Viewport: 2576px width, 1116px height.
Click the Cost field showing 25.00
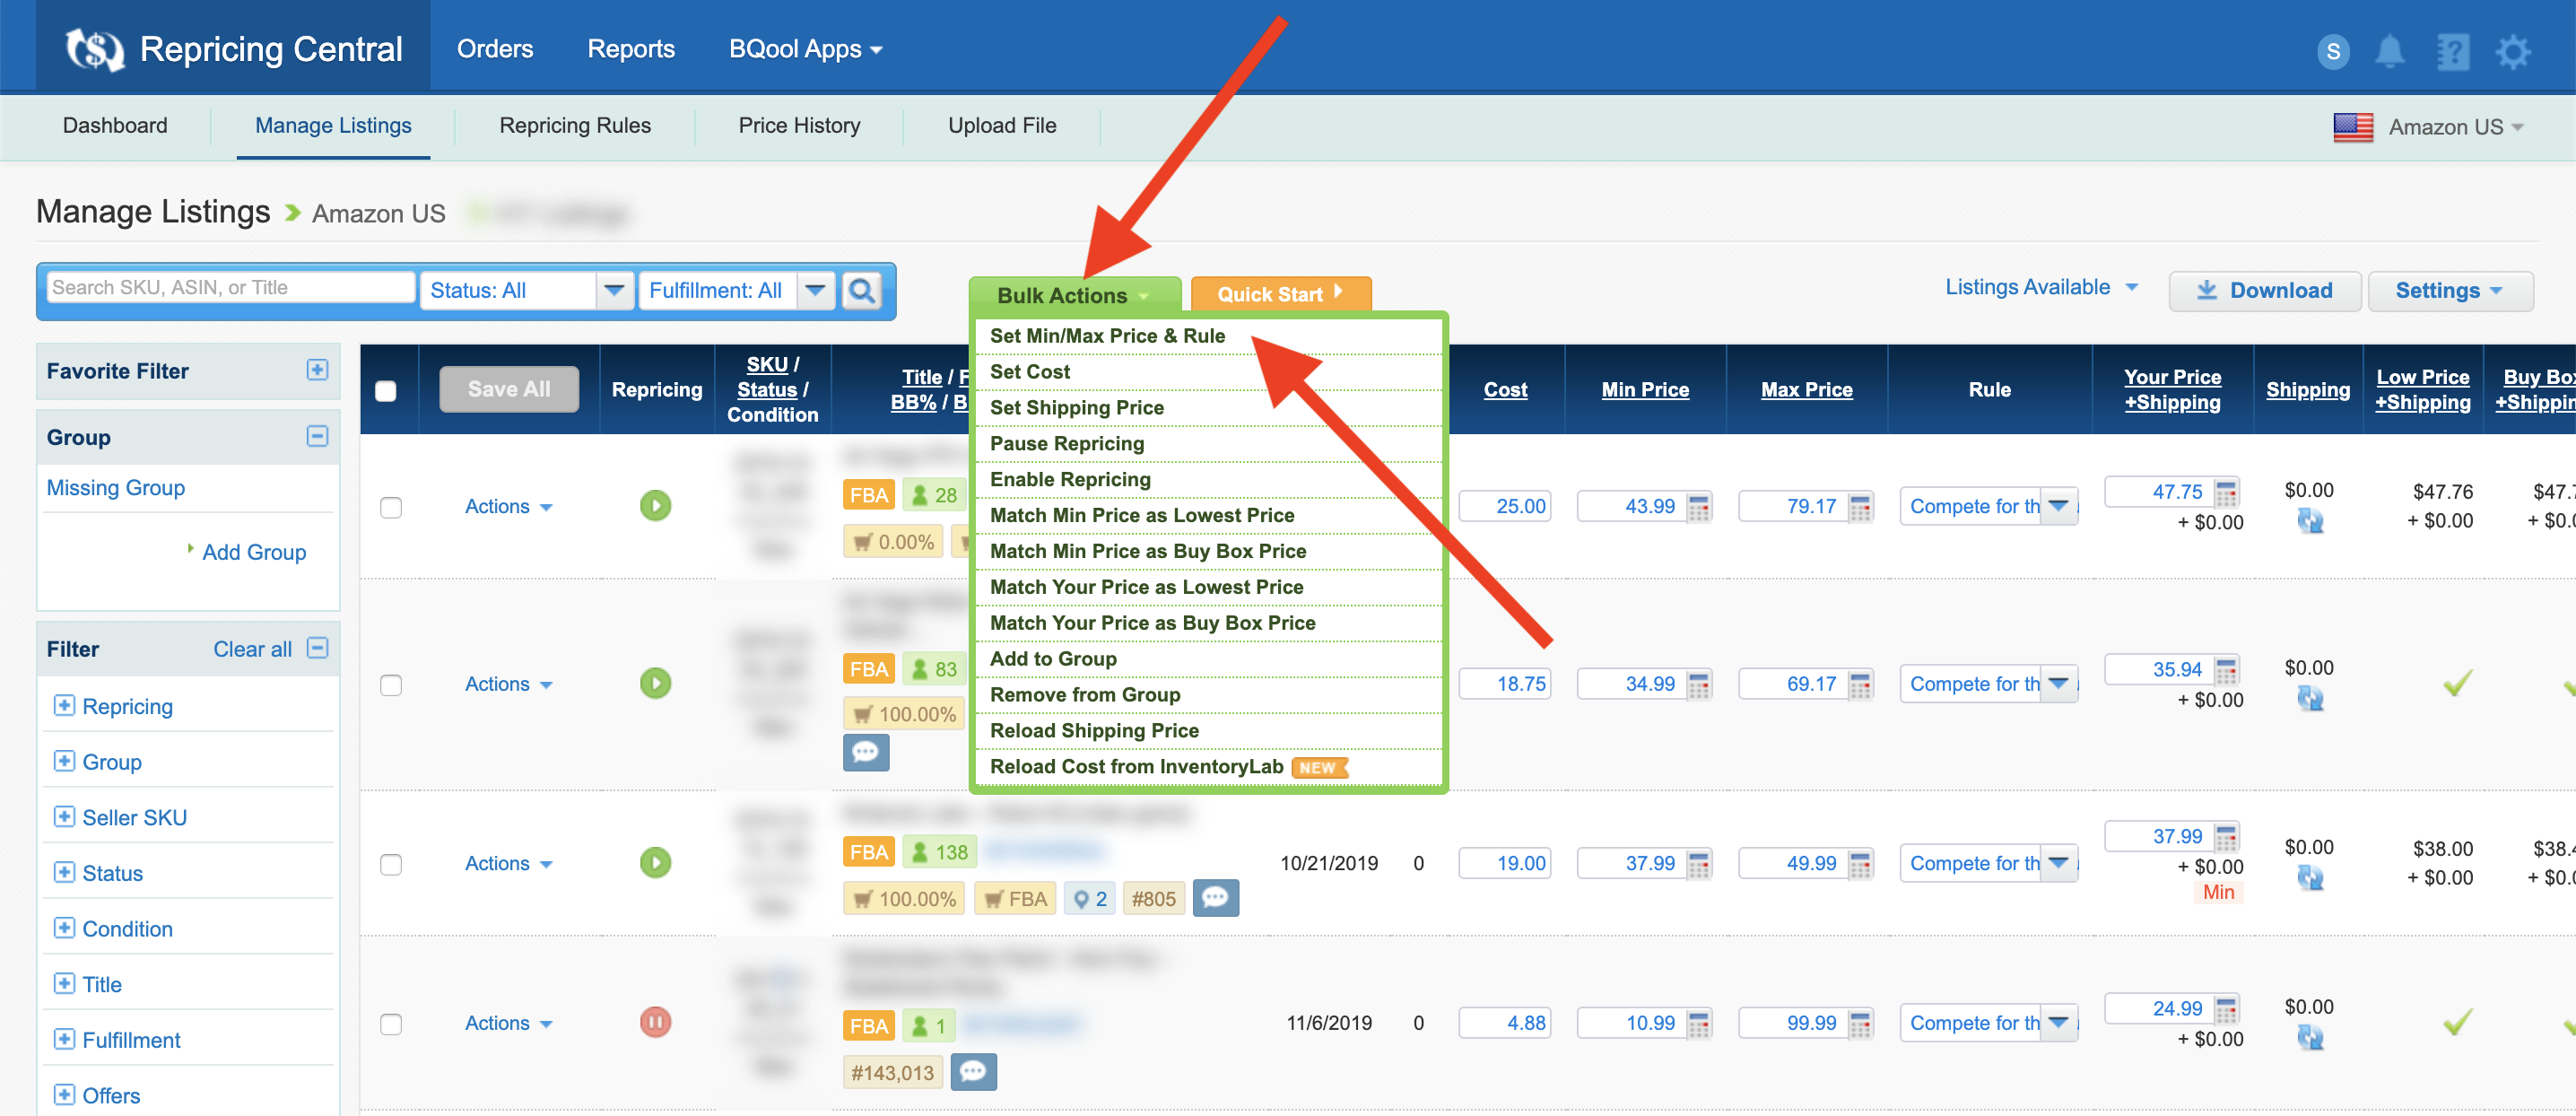tap(1505, 507)
